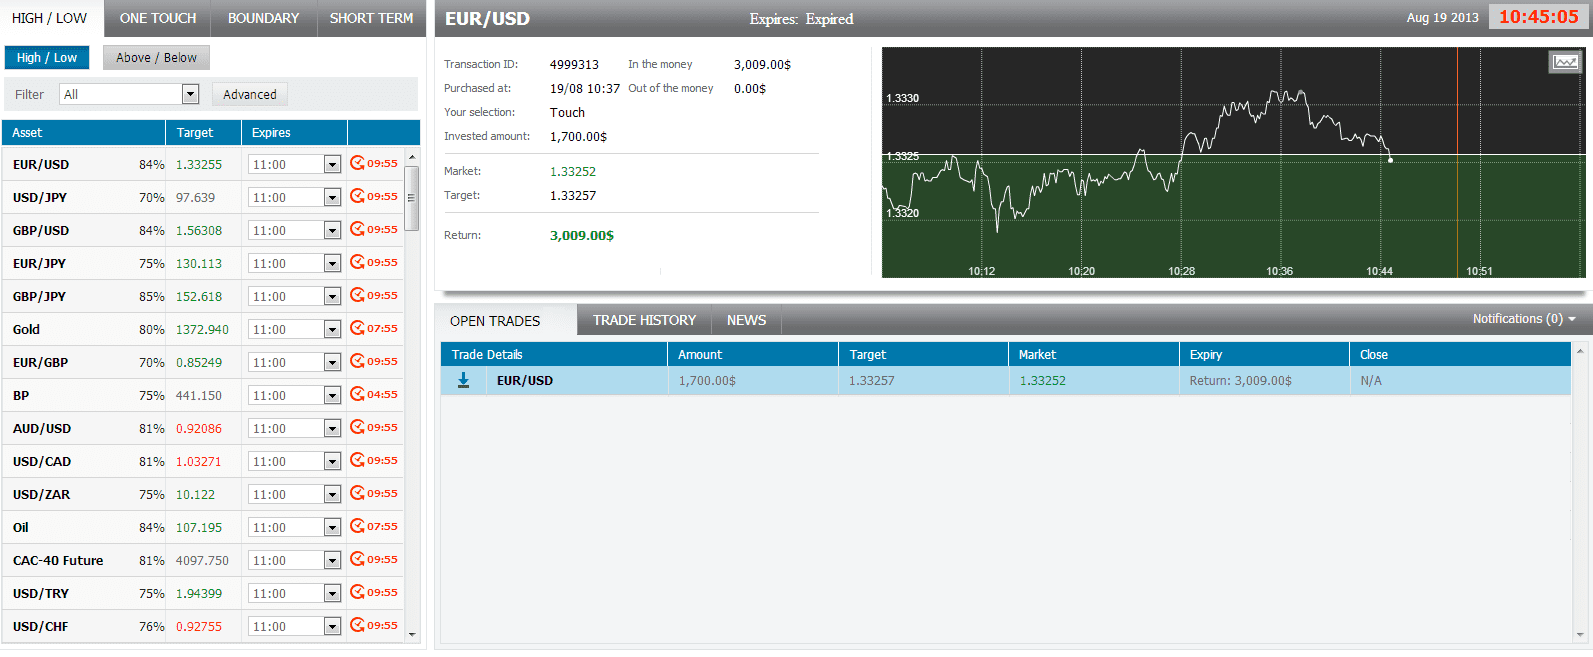
Task: Select the CAC-40 Future asset
Action: click(58, 561)
